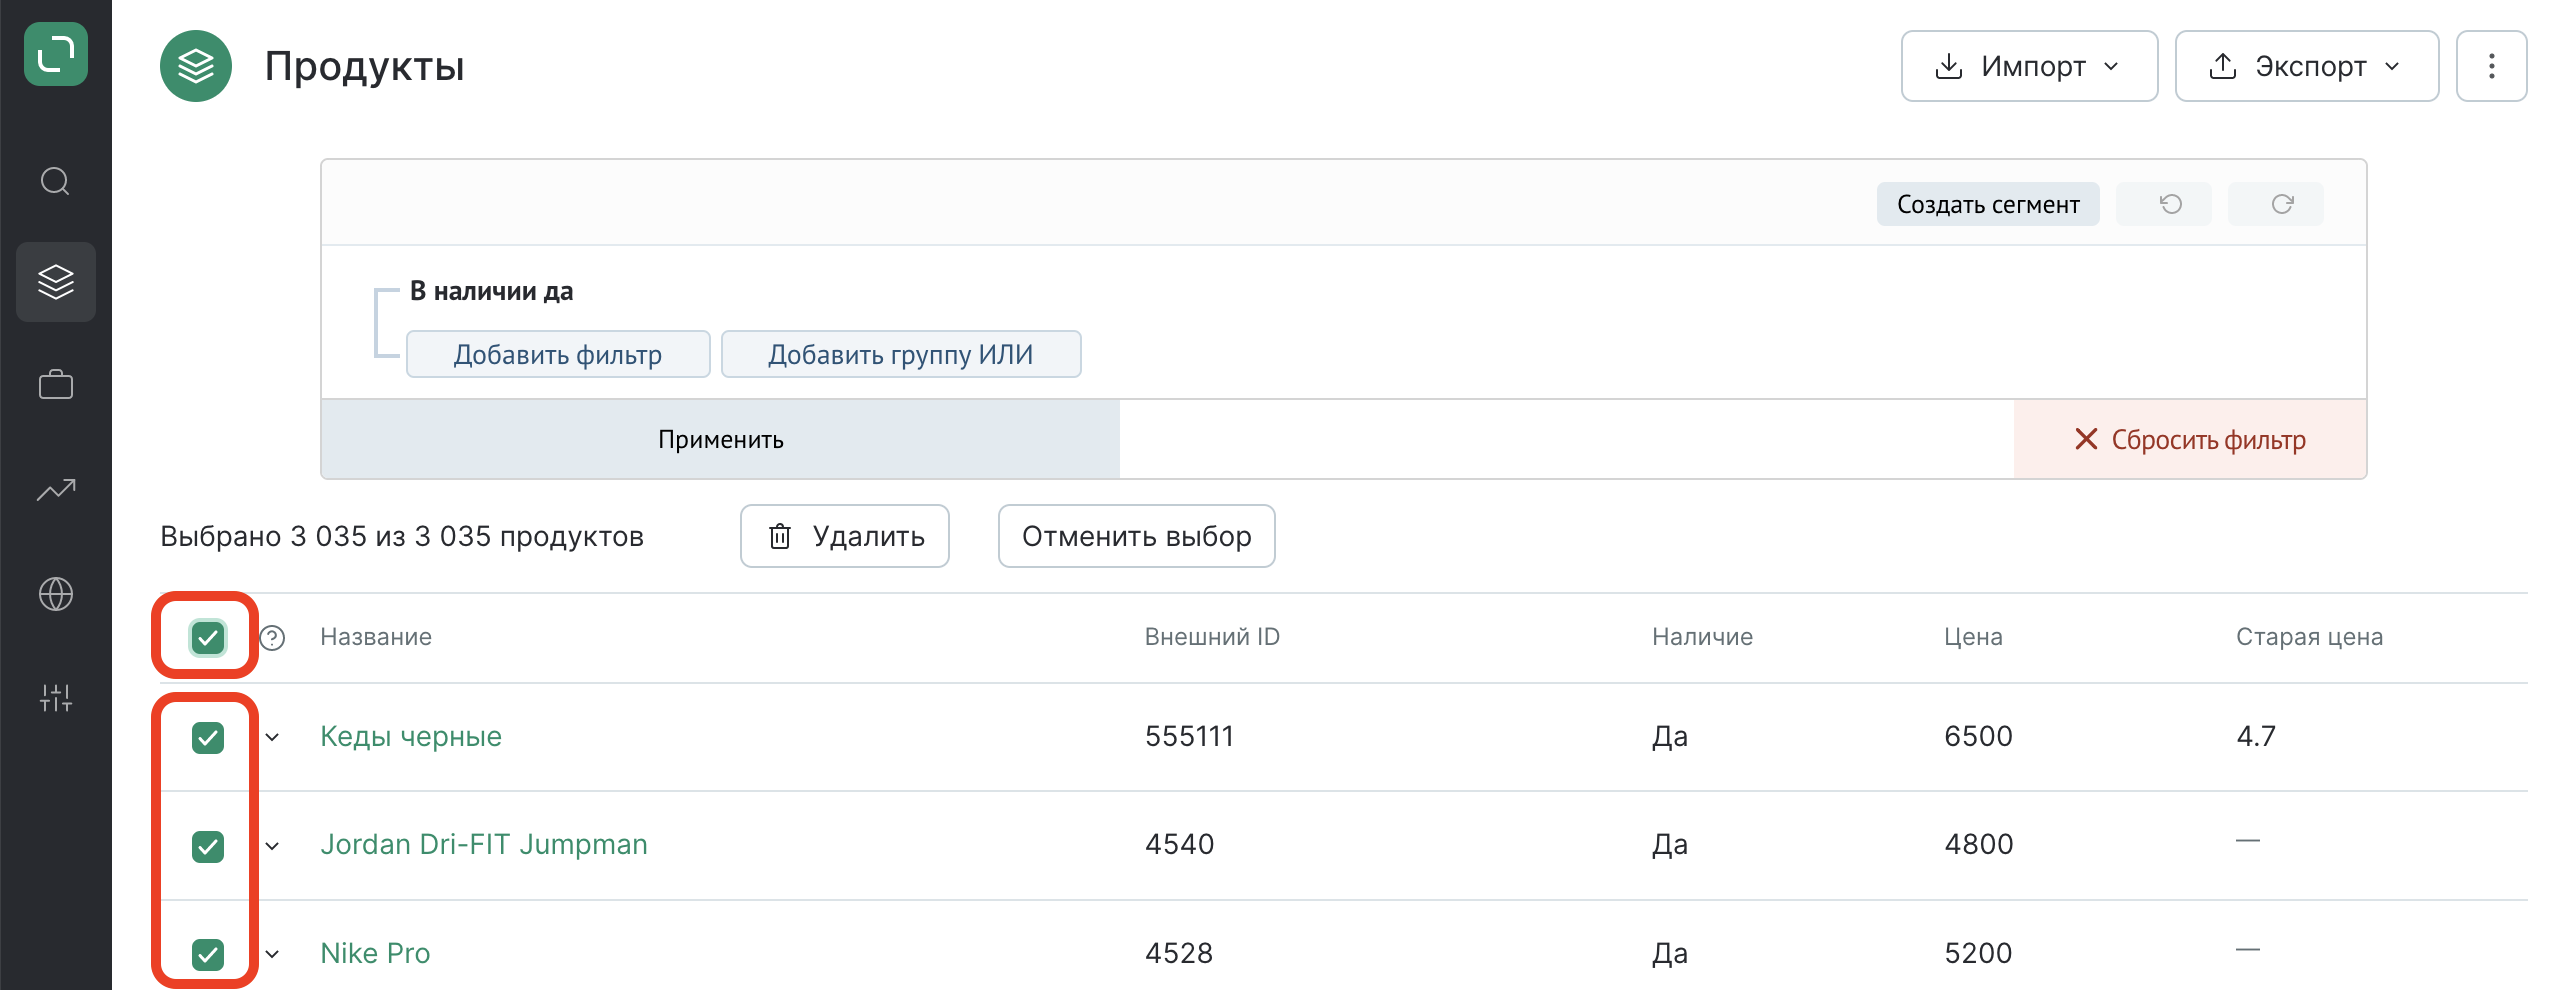Click the help question mark beside Название
The image size is (2576, 990).
coord(273,638)
